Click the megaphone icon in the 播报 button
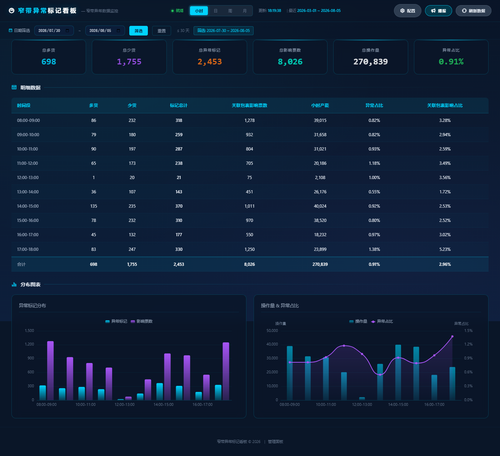 point(433,11)
